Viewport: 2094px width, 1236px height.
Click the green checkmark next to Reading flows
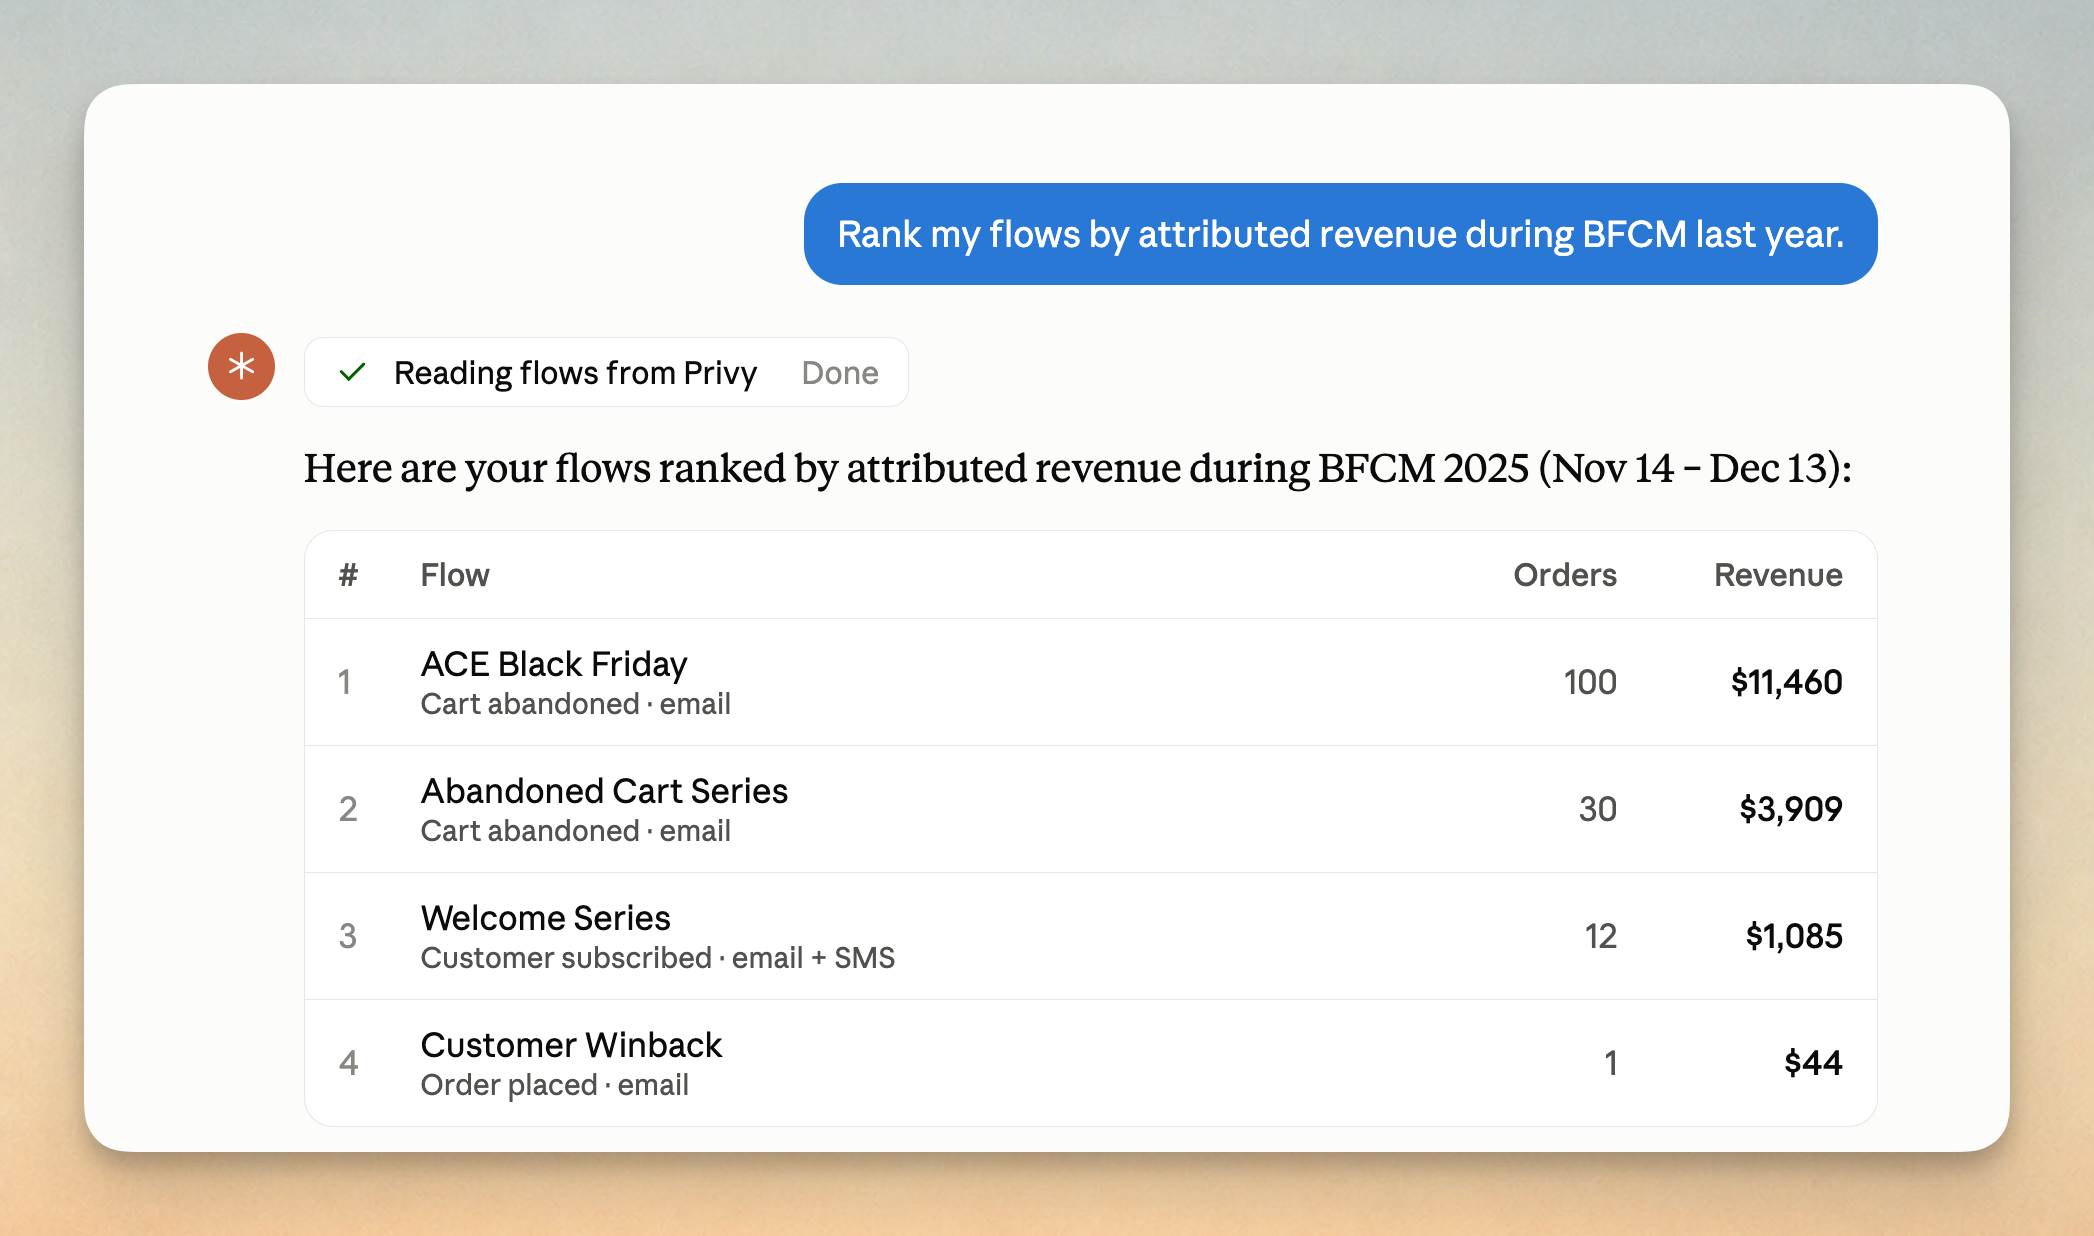pos(352,373)
